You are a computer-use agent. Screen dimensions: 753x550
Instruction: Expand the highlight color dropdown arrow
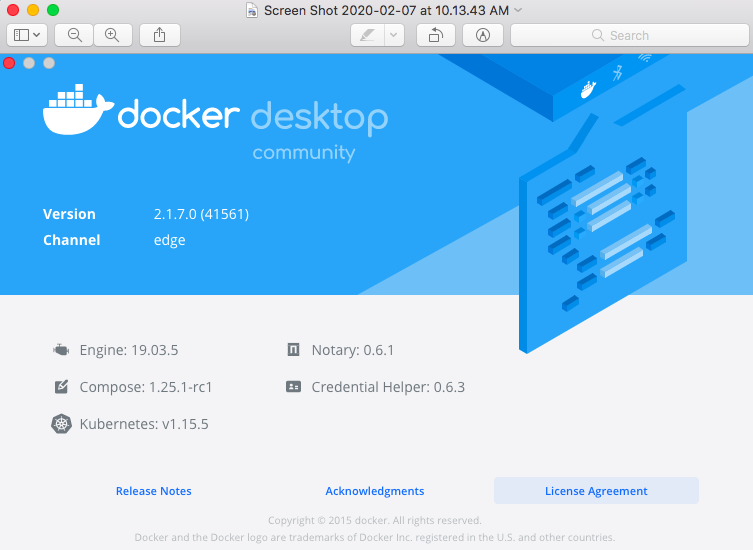(x=394, y=35)
